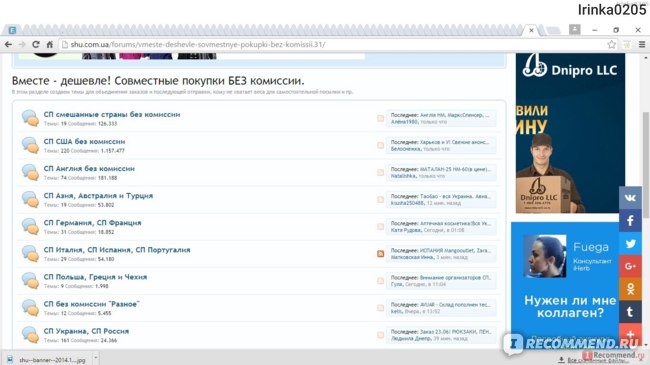The height and width of the screenshot is (365, 650).
Task: Click RSS feed icon in 'СП США' row
Action: [x=381, y=145]
